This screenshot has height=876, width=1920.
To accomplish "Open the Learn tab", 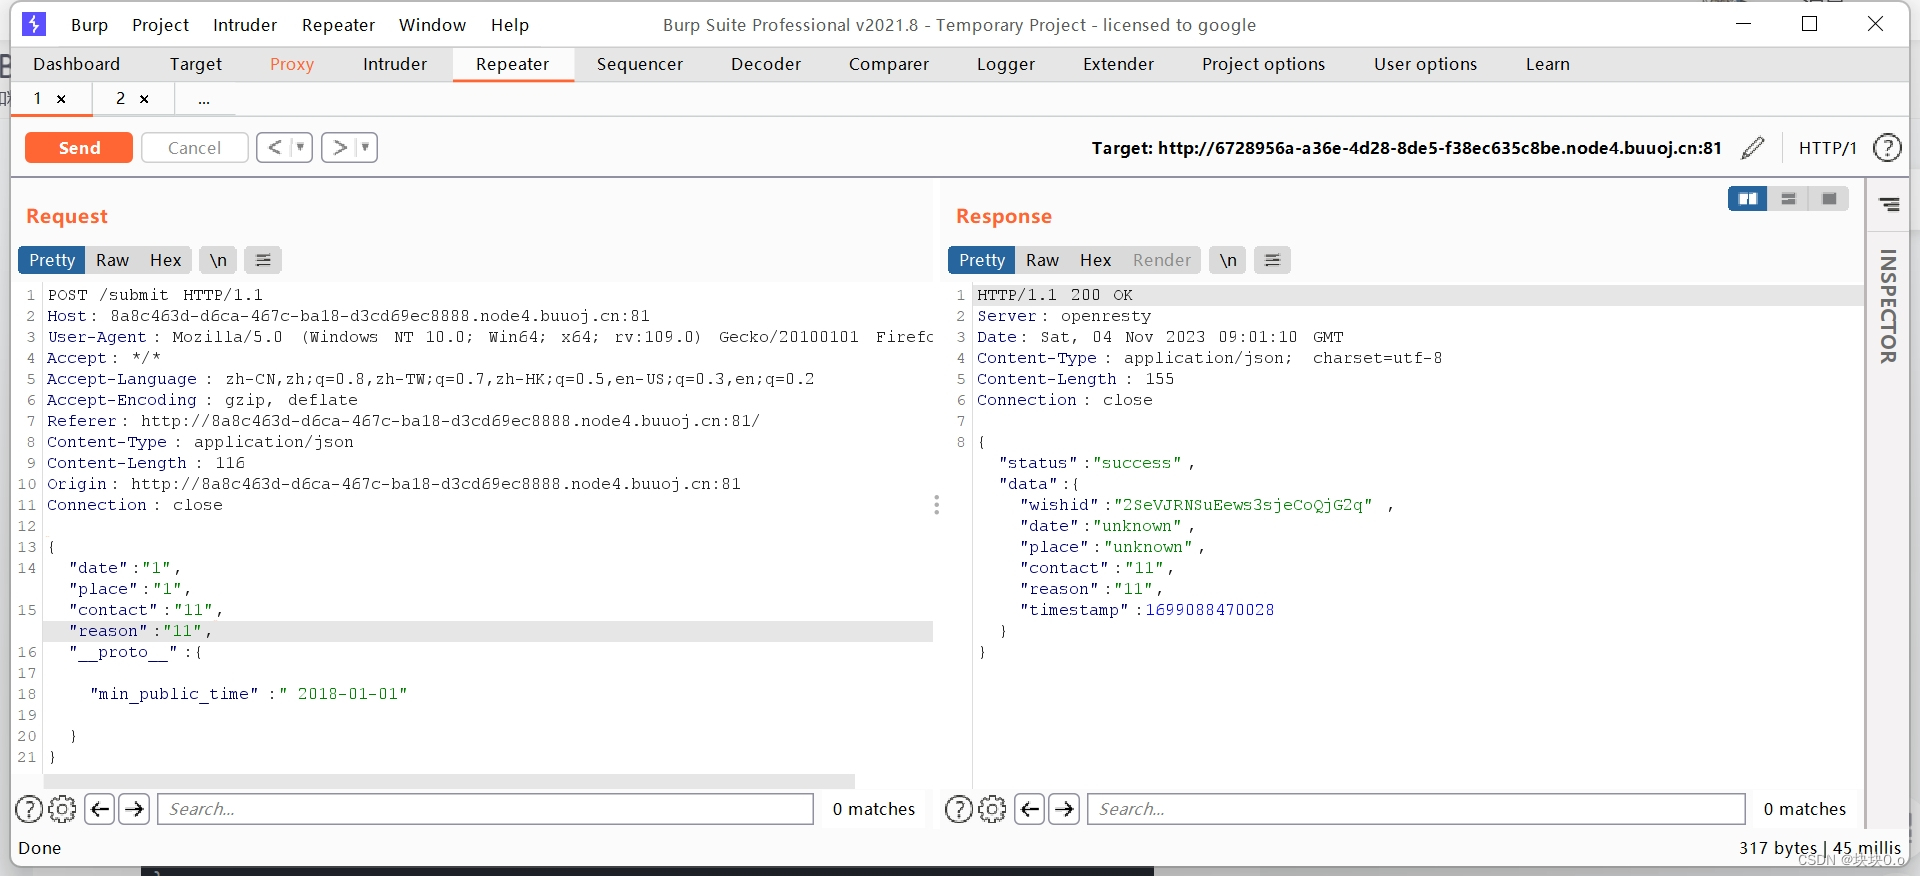I will click(1548, 64).
